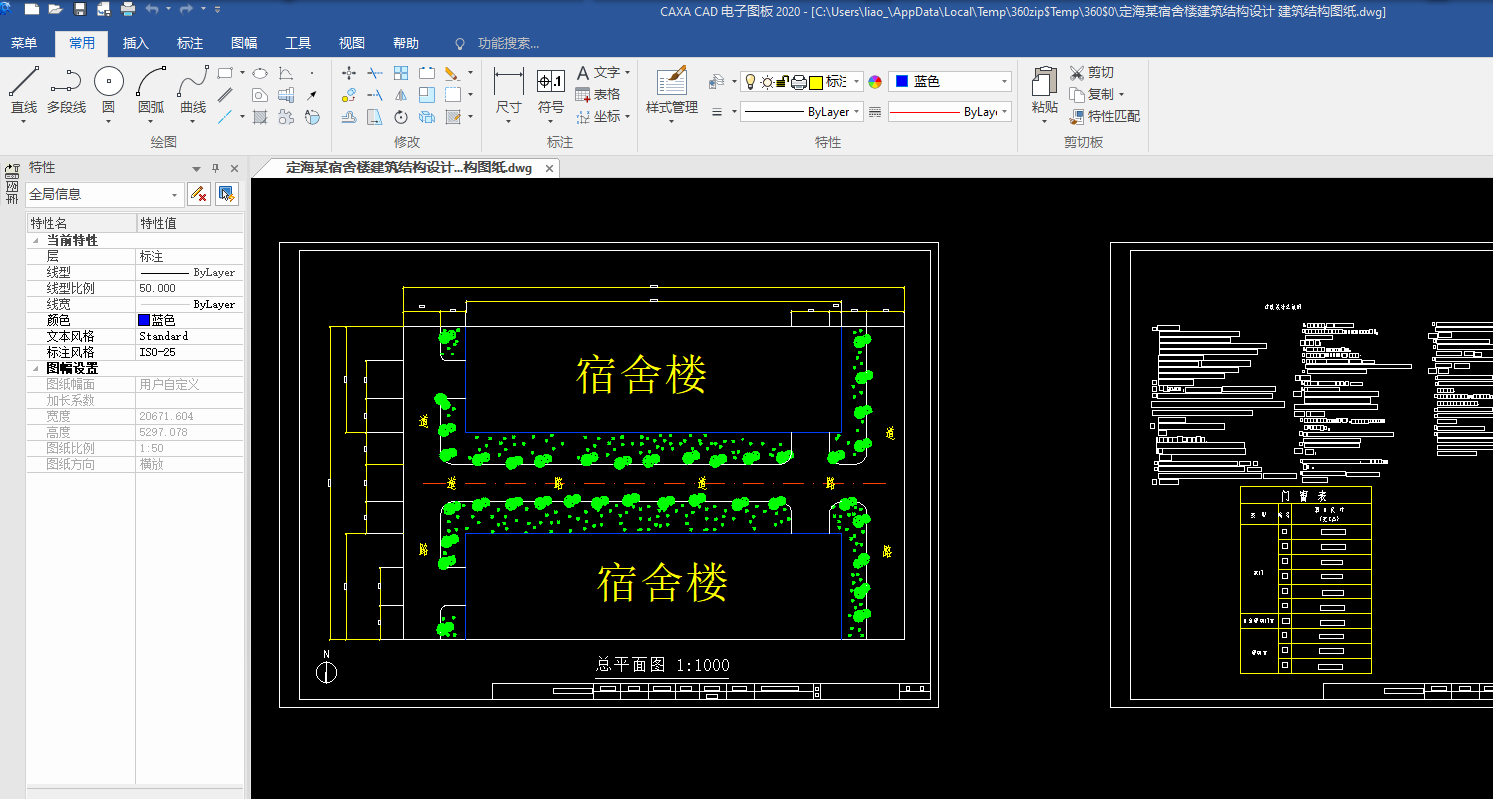1493x799 pixels.
Task: Click the 标注风格 value ISO-25
Action: click(x=190, y=353)
